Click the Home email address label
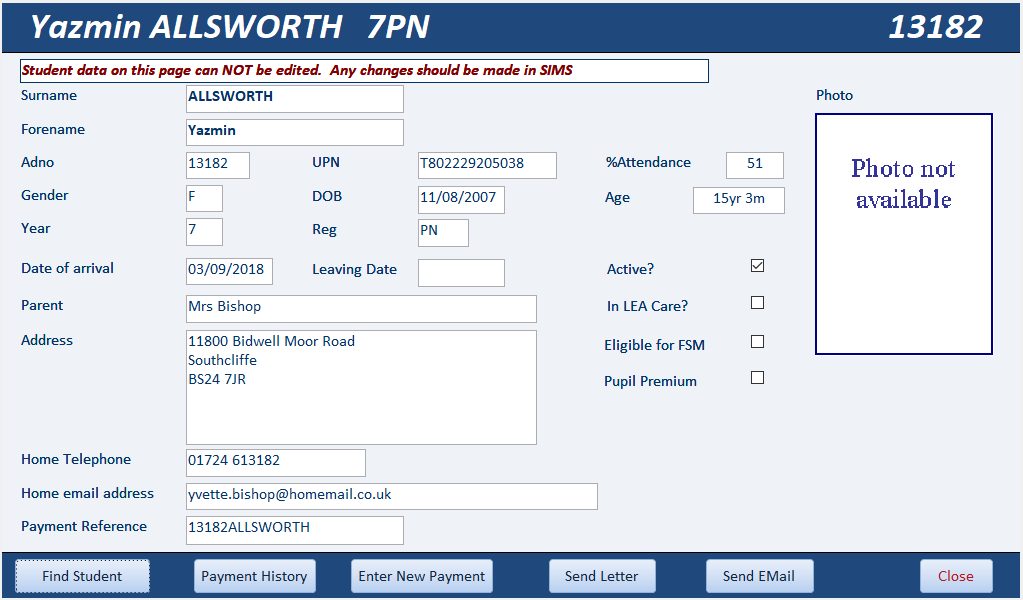The width and height of the screenshot is (1023, 600). point(87,493)
